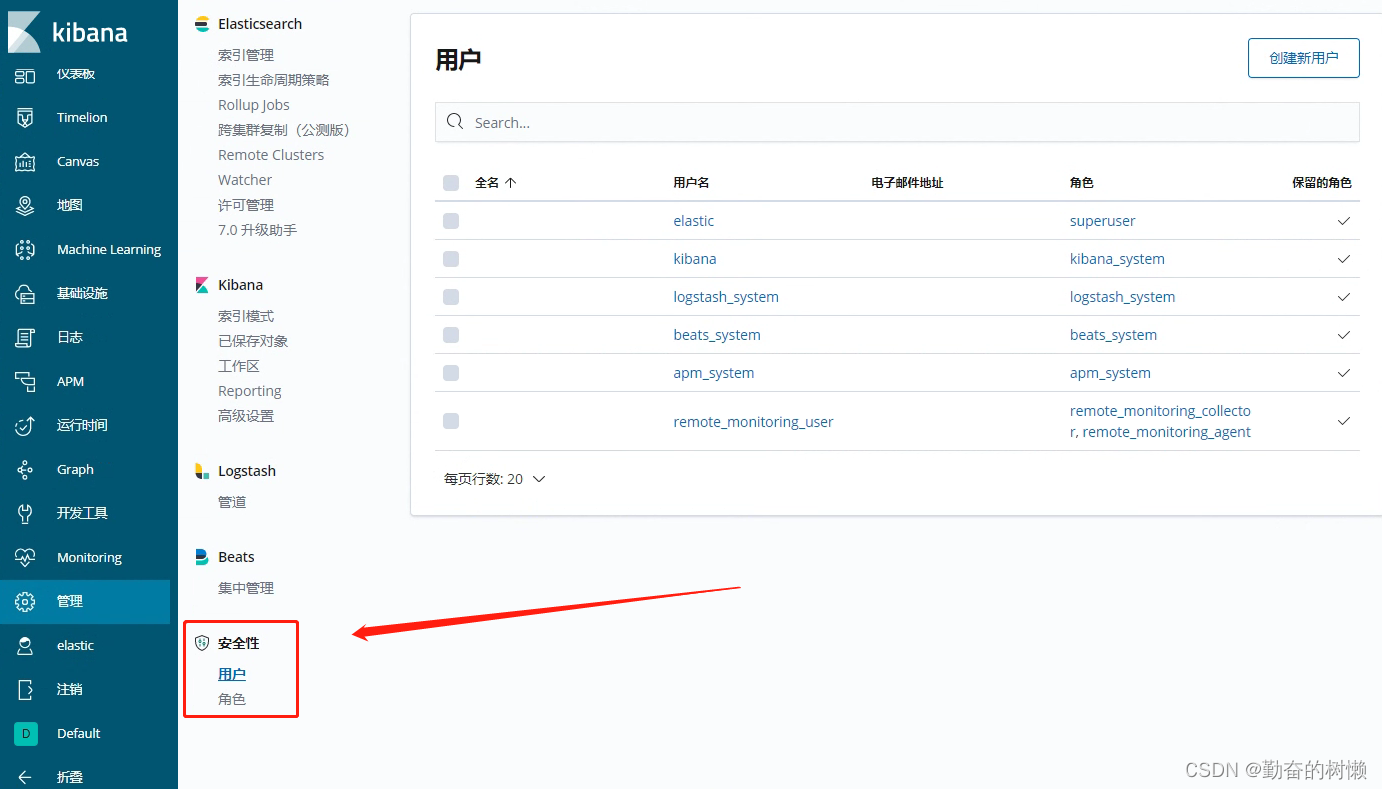This screenshot has width=1382, height=789.
Task: Check the box for user kibana
Action: [x=451, y=259]
